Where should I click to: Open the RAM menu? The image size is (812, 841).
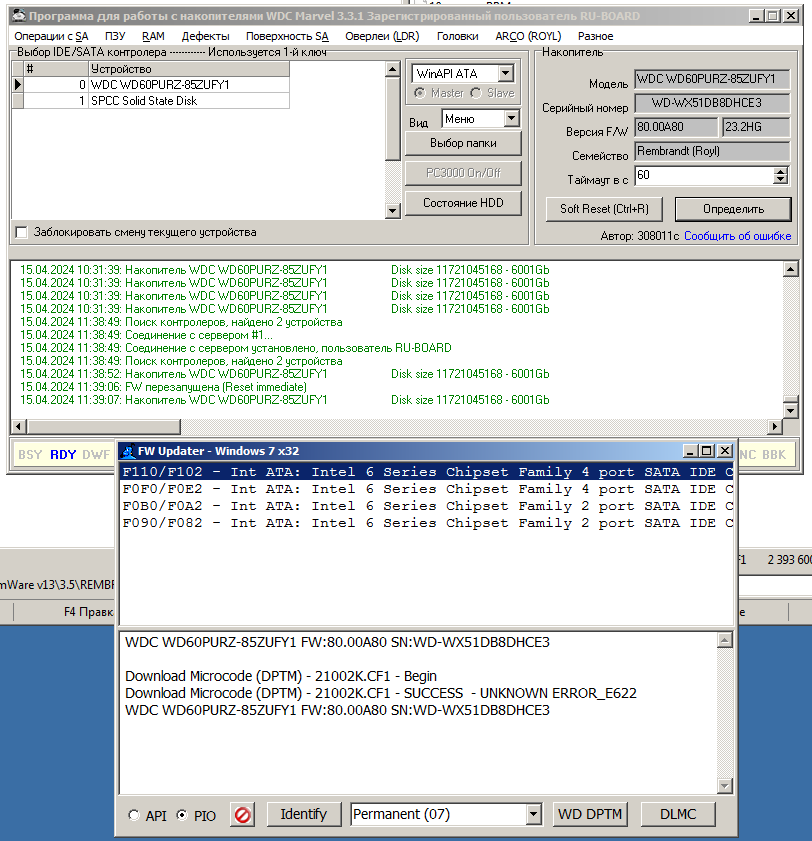(153, 36)
